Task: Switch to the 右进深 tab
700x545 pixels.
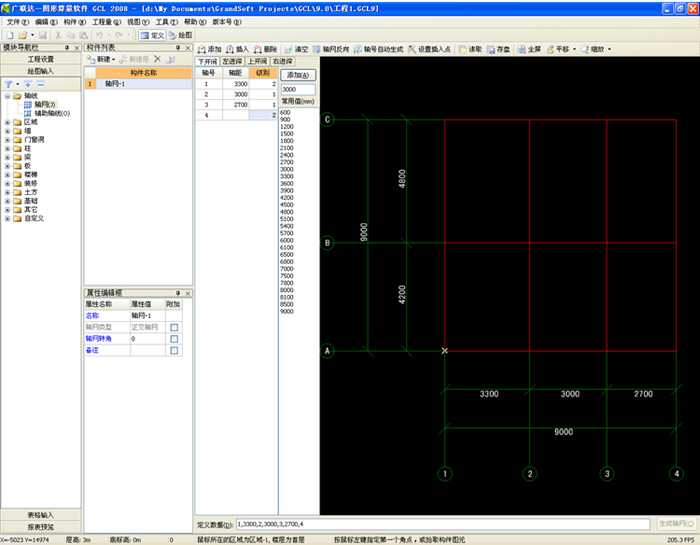Action: [x=282, y=62]
